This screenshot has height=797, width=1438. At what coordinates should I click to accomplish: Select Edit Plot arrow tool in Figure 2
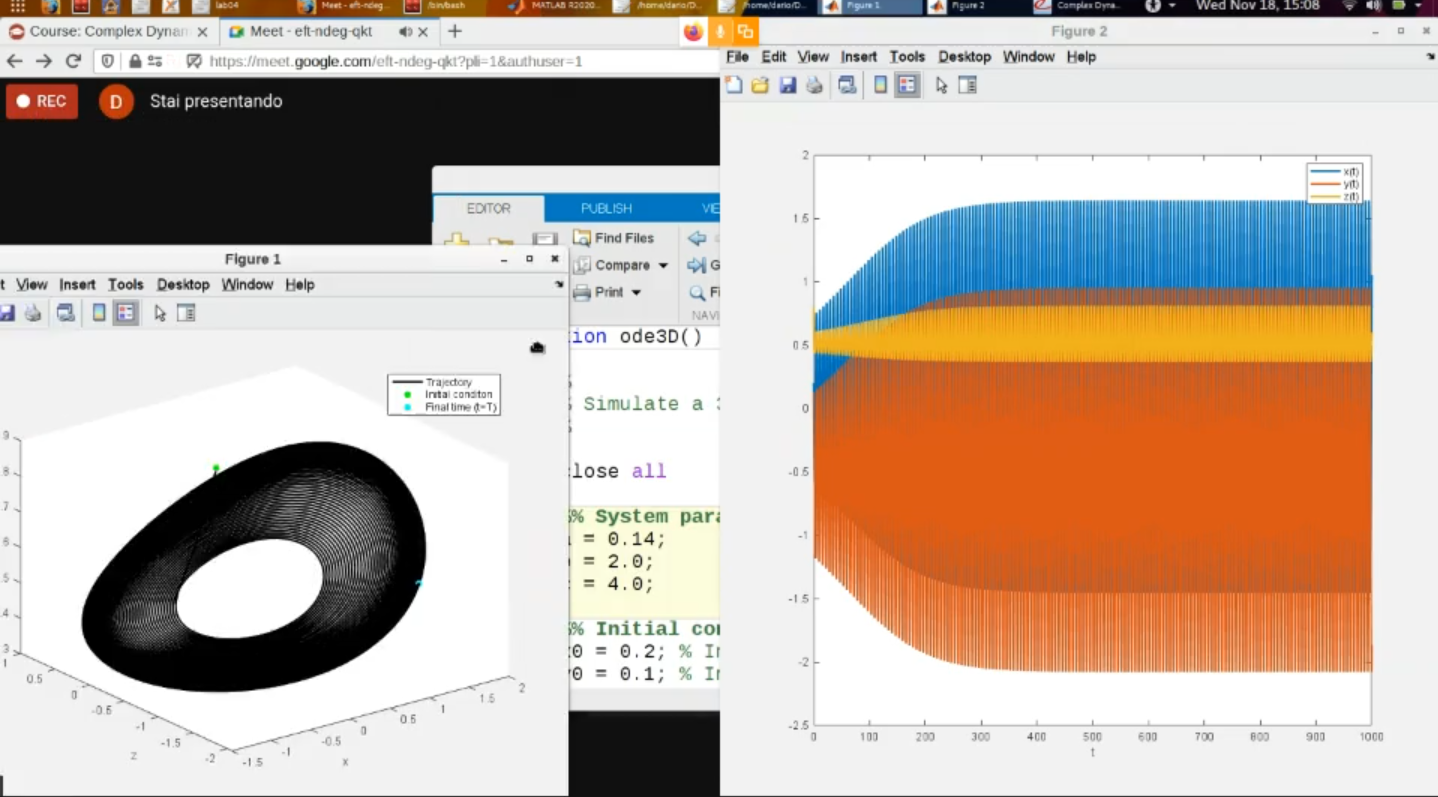tap(941, 86)
